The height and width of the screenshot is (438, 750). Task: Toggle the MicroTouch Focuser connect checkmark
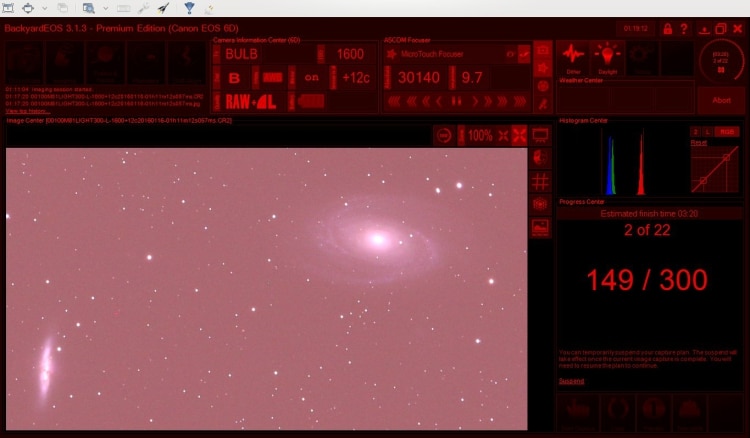pos(524,54)
